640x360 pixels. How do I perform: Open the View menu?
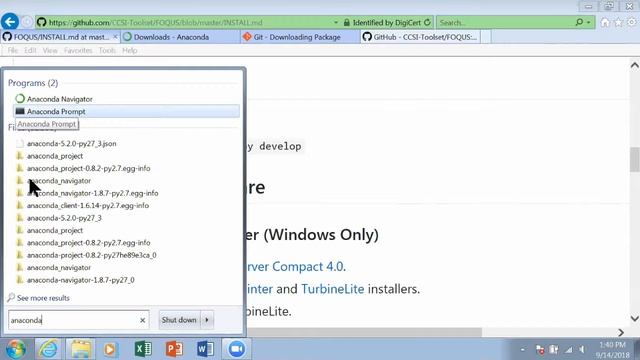click(50, 51)
